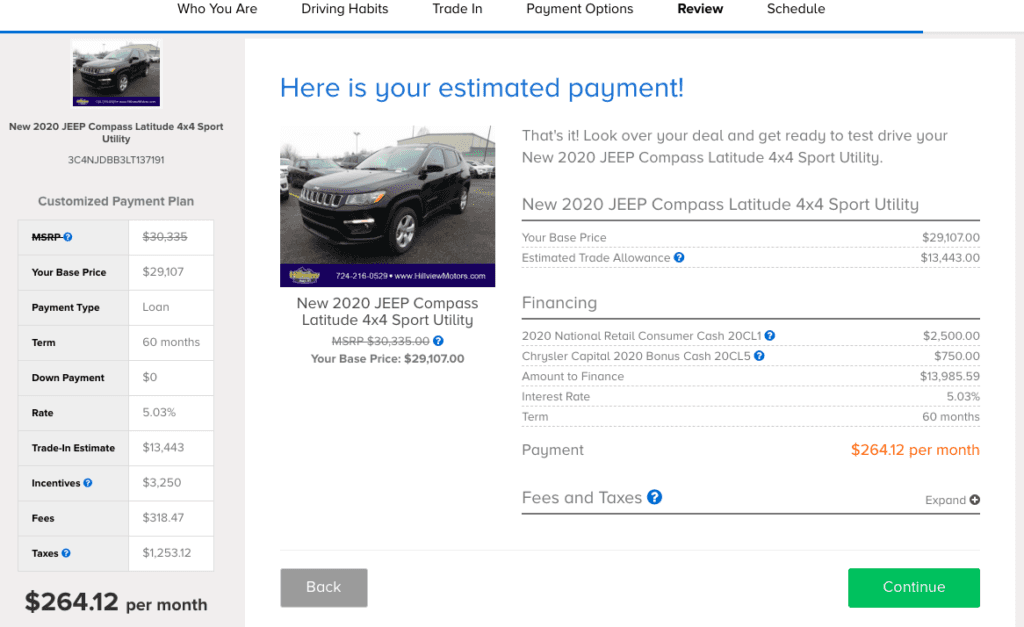Switch to the Review tab

pos(699,9)
